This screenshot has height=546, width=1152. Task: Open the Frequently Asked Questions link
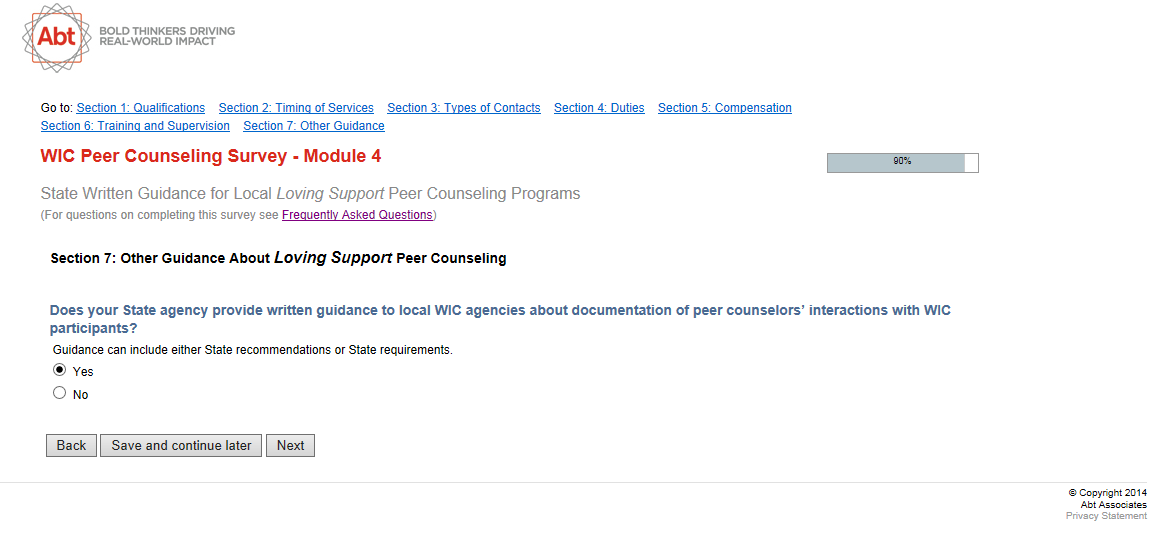[357, 215]
